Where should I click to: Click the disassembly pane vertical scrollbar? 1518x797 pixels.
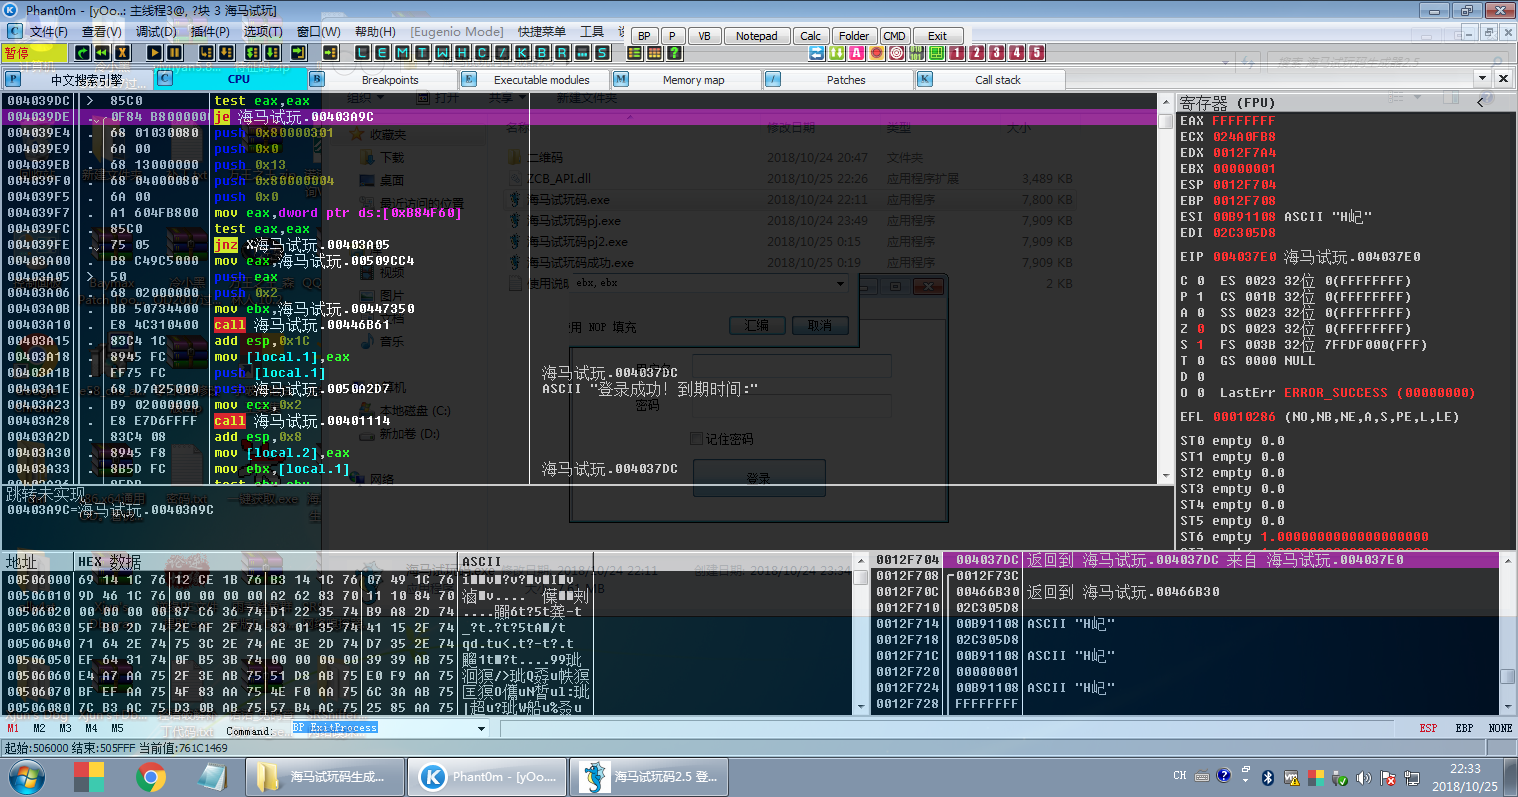1165,288
